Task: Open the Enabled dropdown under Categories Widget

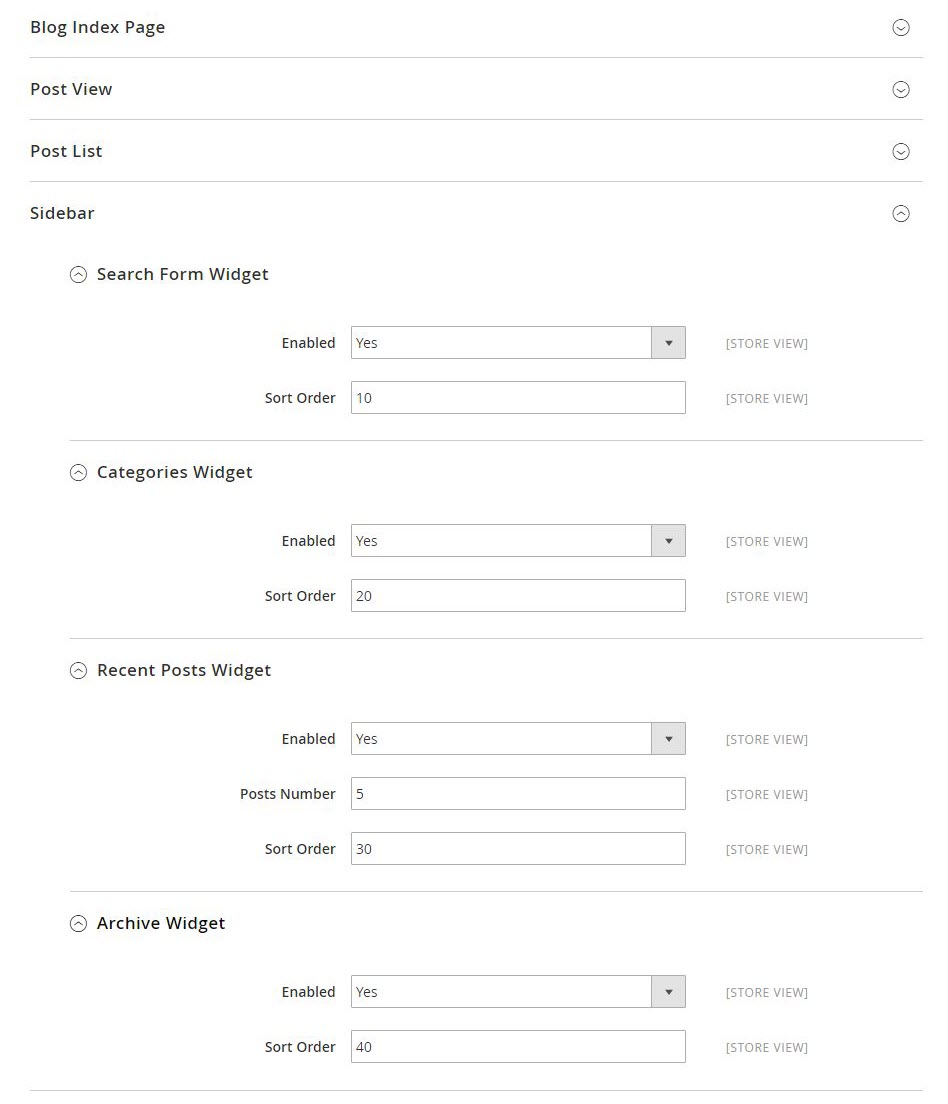Action: point(668,540)
